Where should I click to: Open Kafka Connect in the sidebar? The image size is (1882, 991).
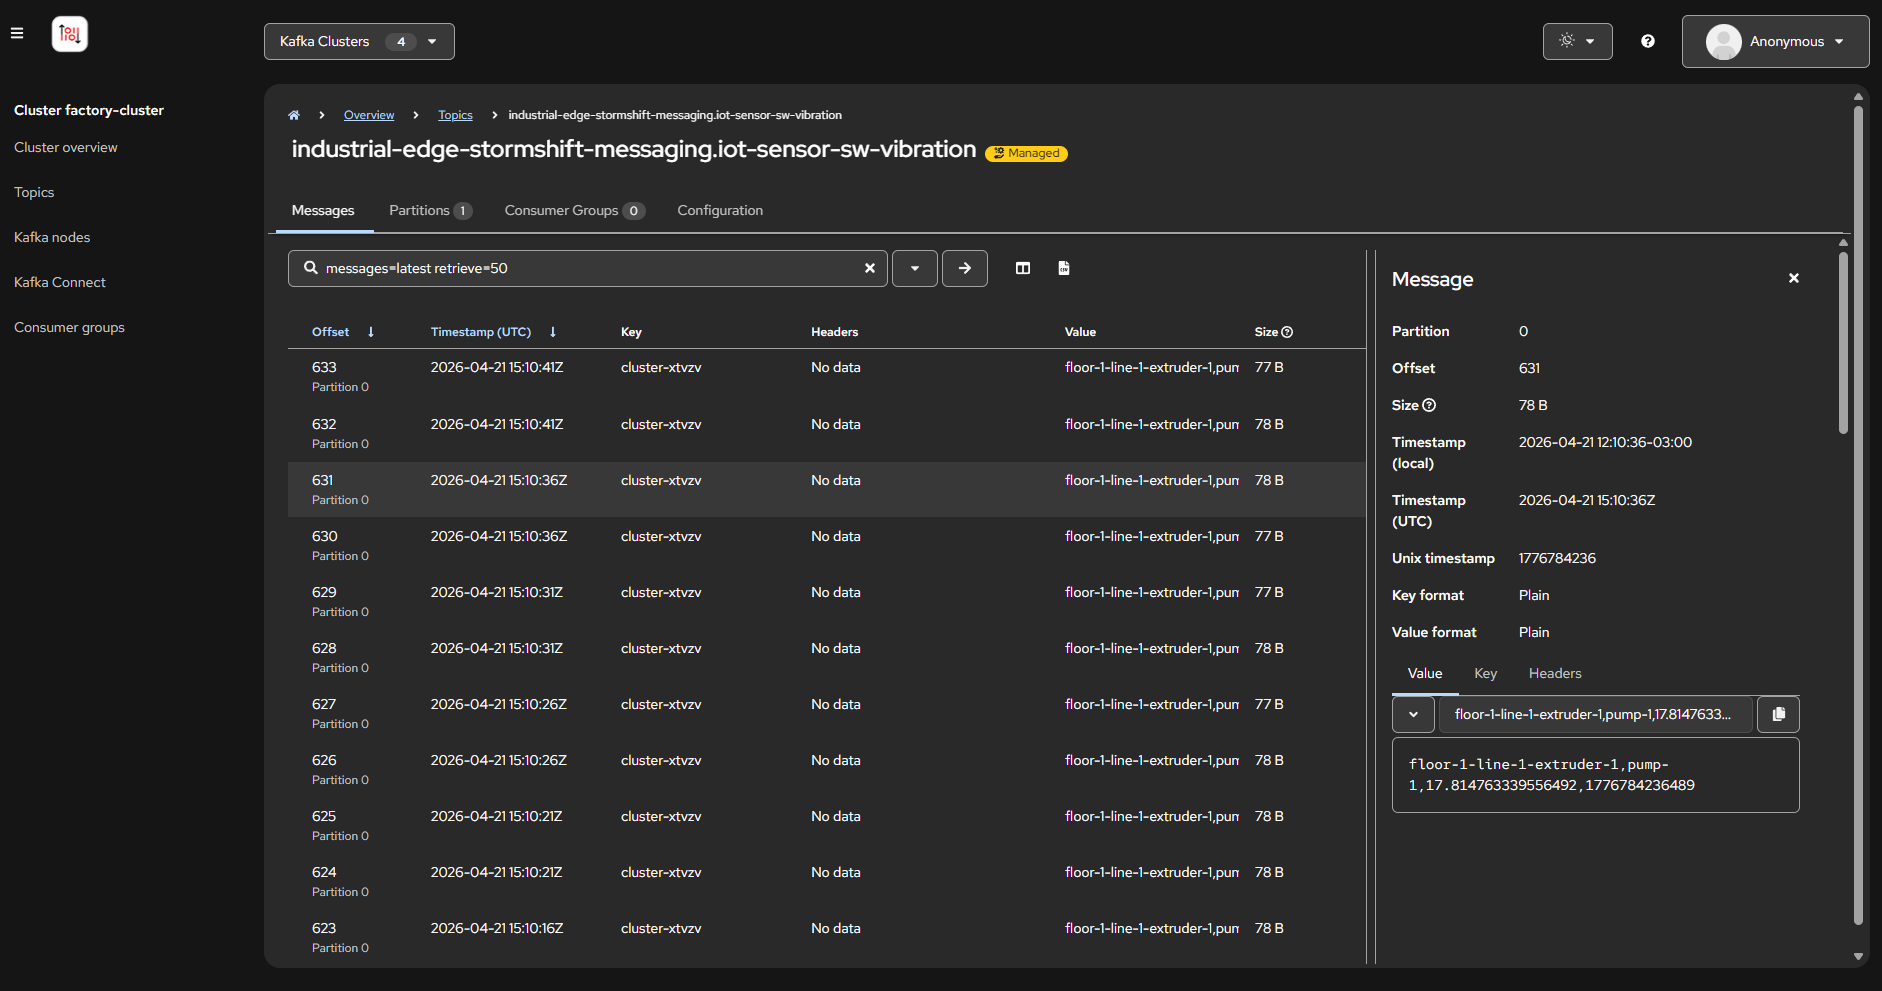60,282
